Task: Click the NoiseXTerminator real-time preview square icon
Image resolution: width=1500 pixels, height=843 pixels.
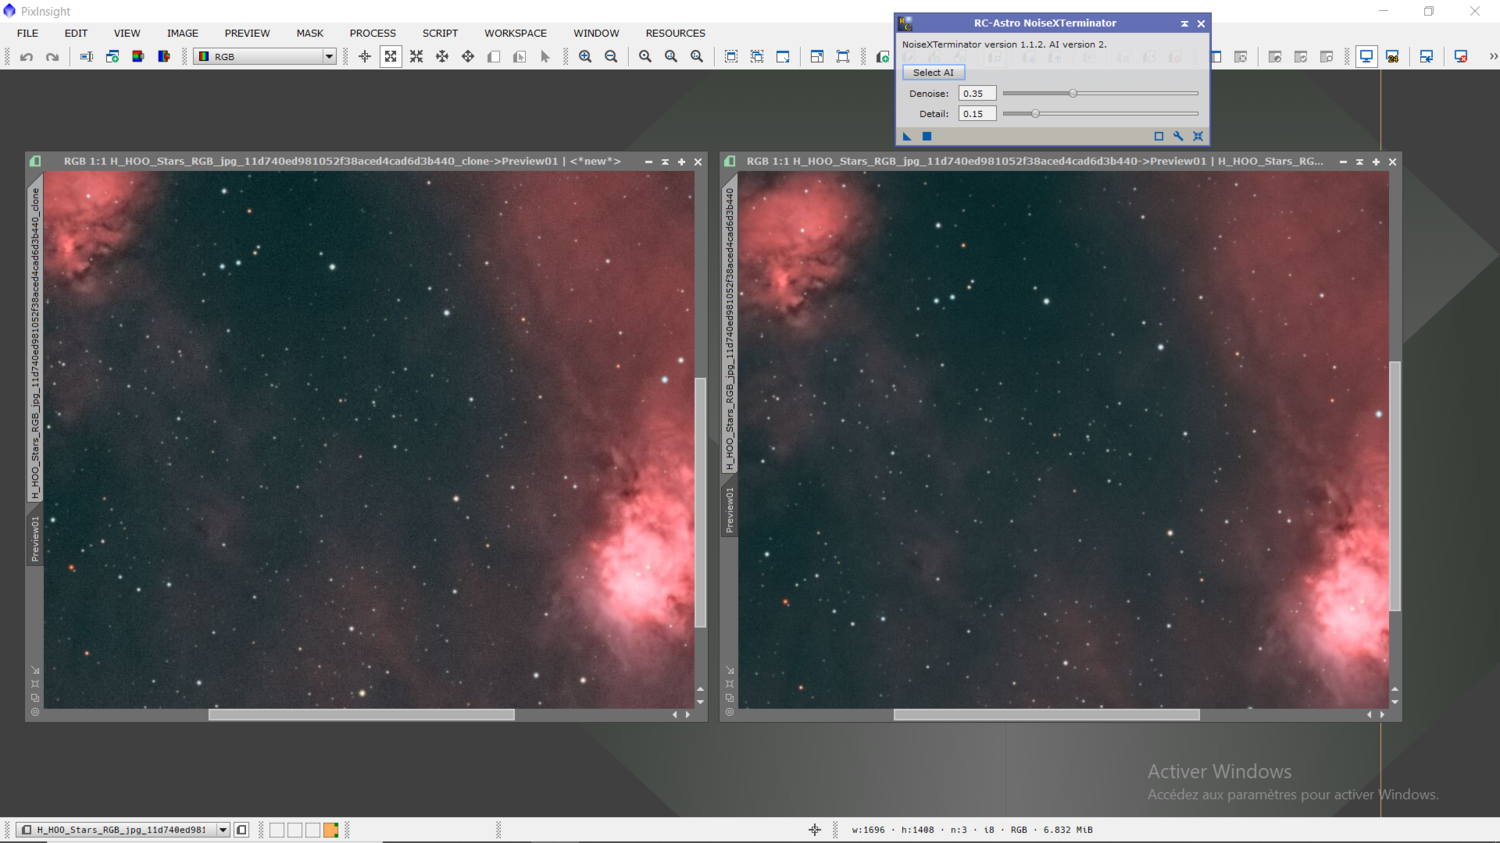Action: 1159,136
